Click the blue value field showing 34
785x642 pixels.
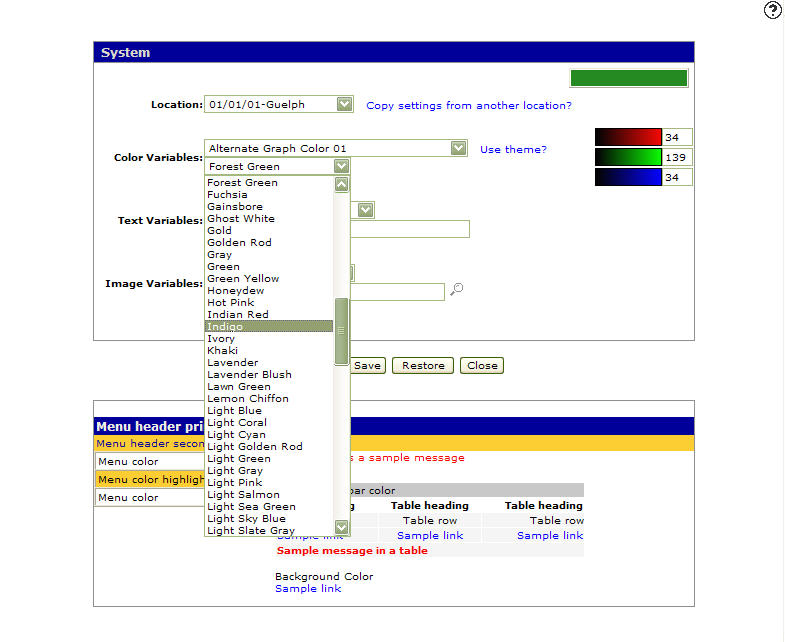point(677,177)
